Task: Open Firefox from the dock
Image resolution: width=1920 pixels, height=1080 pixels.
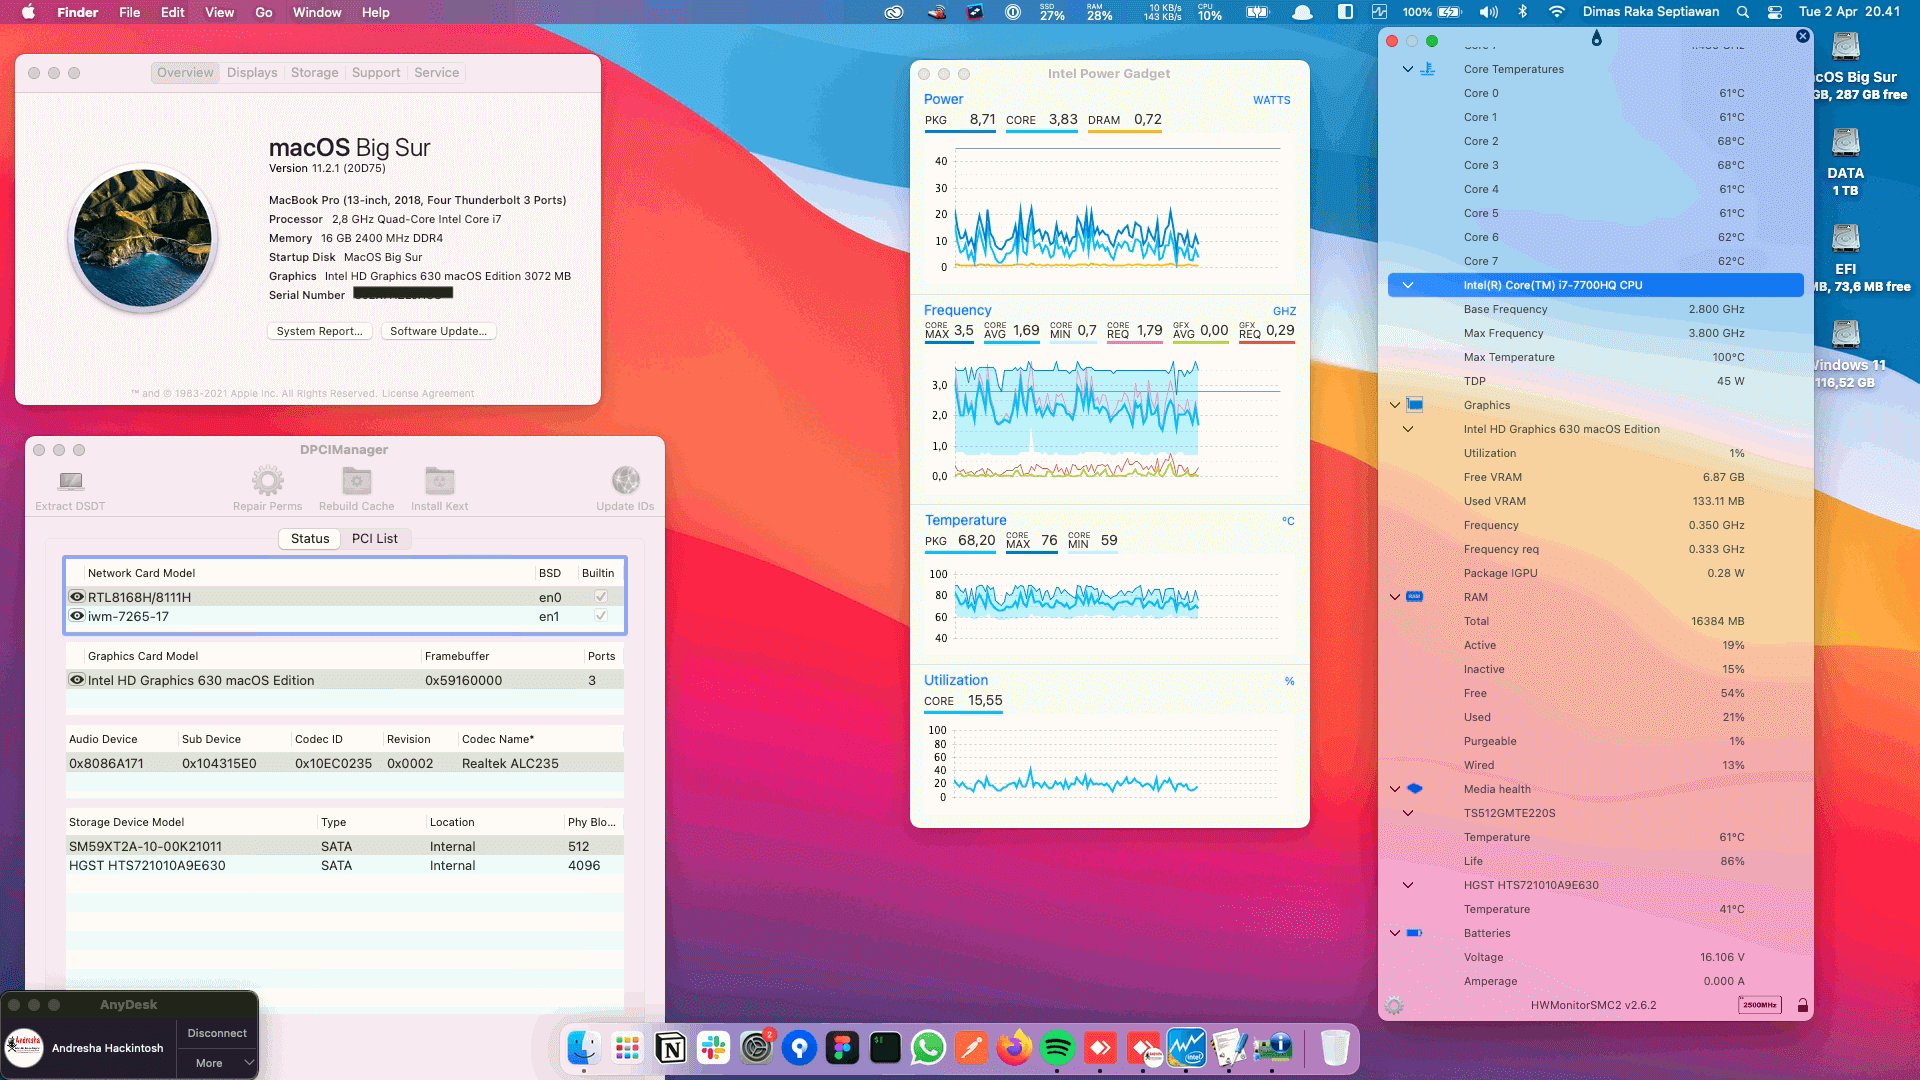Action: point(1014,1048)
